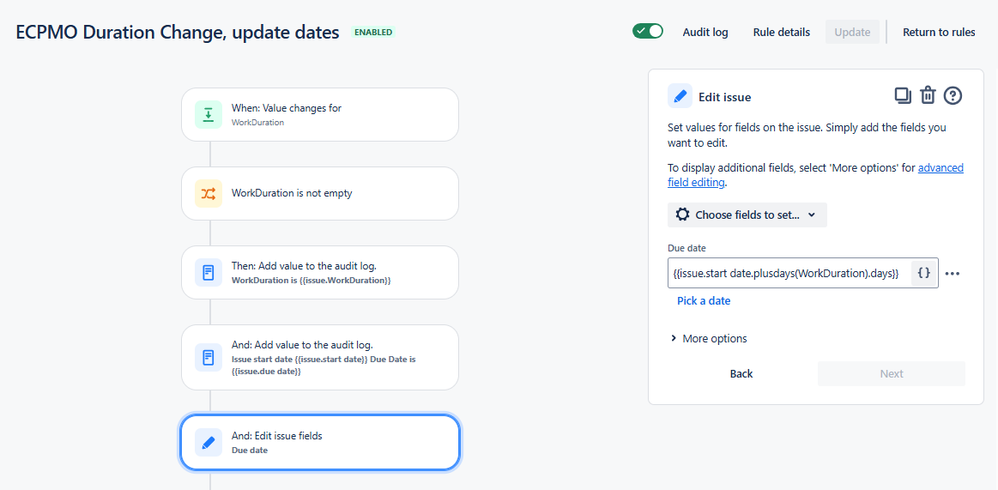Toggle the rule enabled switch off

pyautogui.click(x=648, y=31)
